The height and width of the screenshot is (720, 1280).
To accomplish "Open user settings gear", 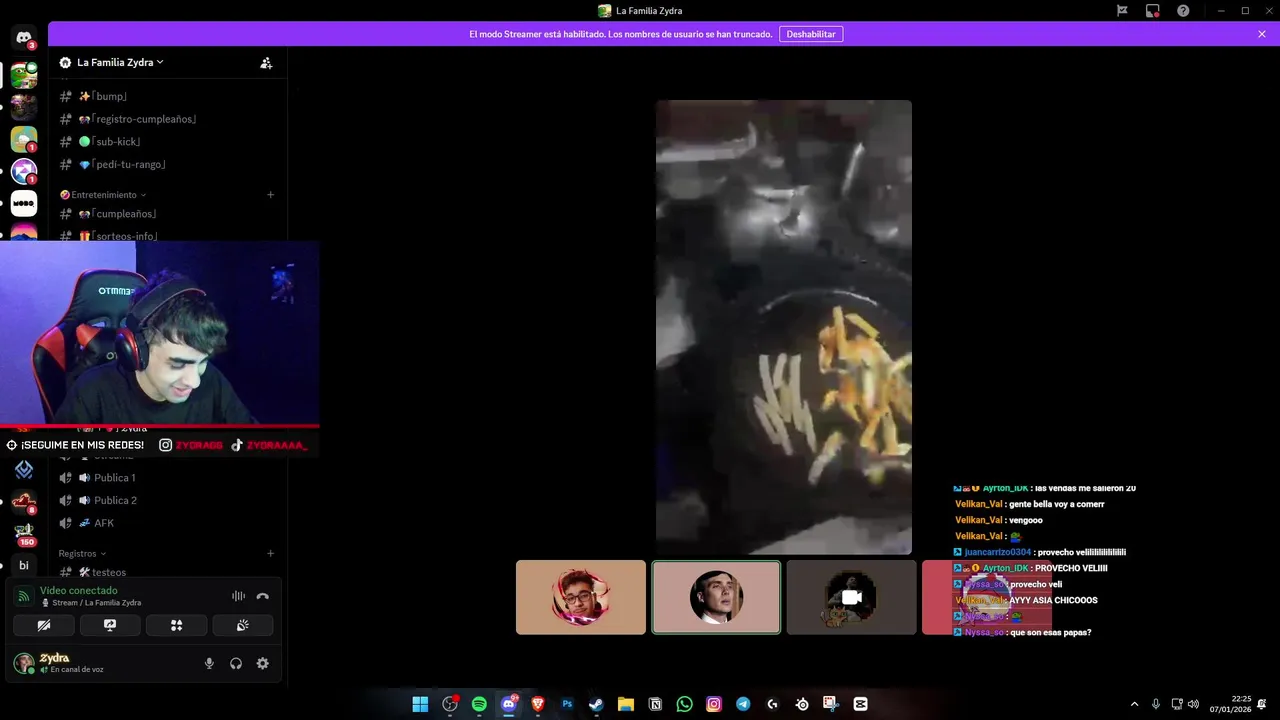I will tap(263, 663).
